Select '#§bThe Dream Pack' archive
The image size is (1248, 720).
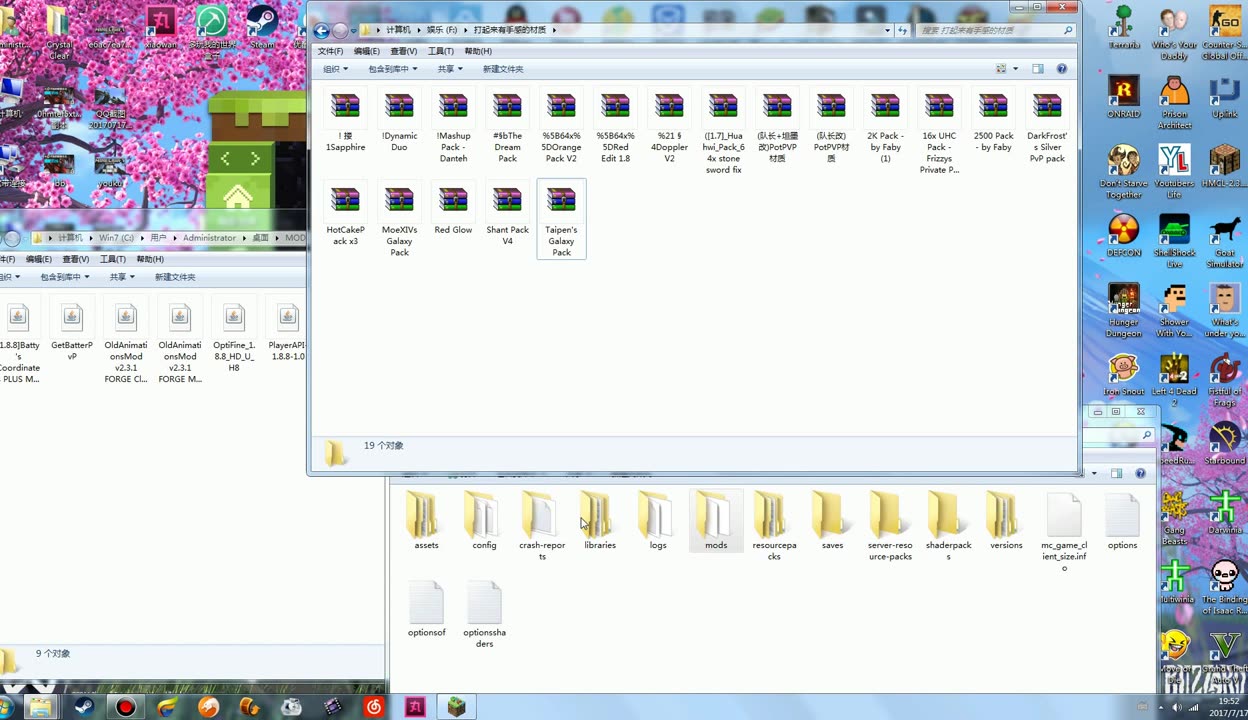tap(507, 126)
